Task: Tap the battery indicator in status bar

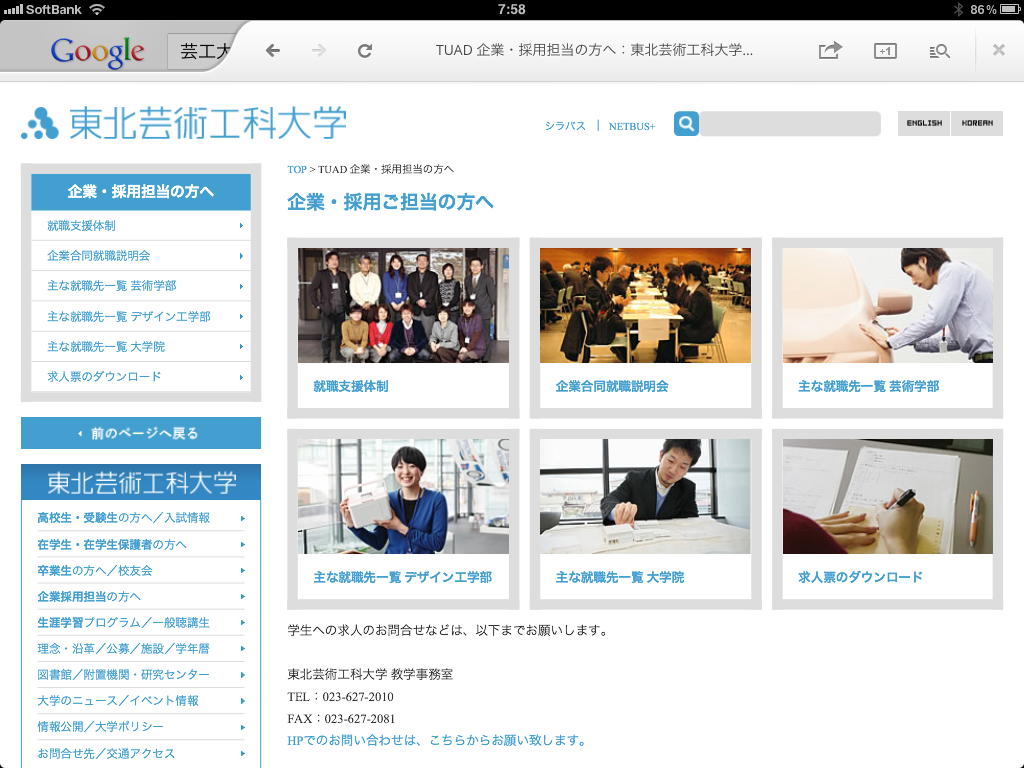Action: point(1010,9)
